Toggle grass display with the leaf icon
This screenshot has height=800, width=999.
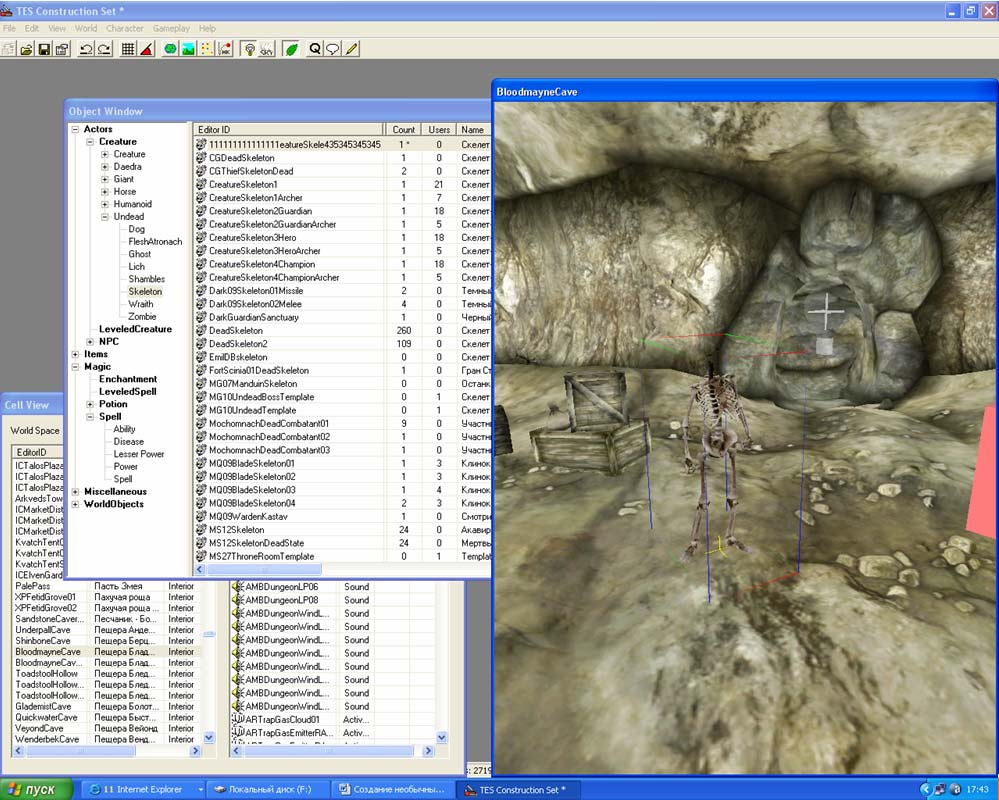click(291, 49)
